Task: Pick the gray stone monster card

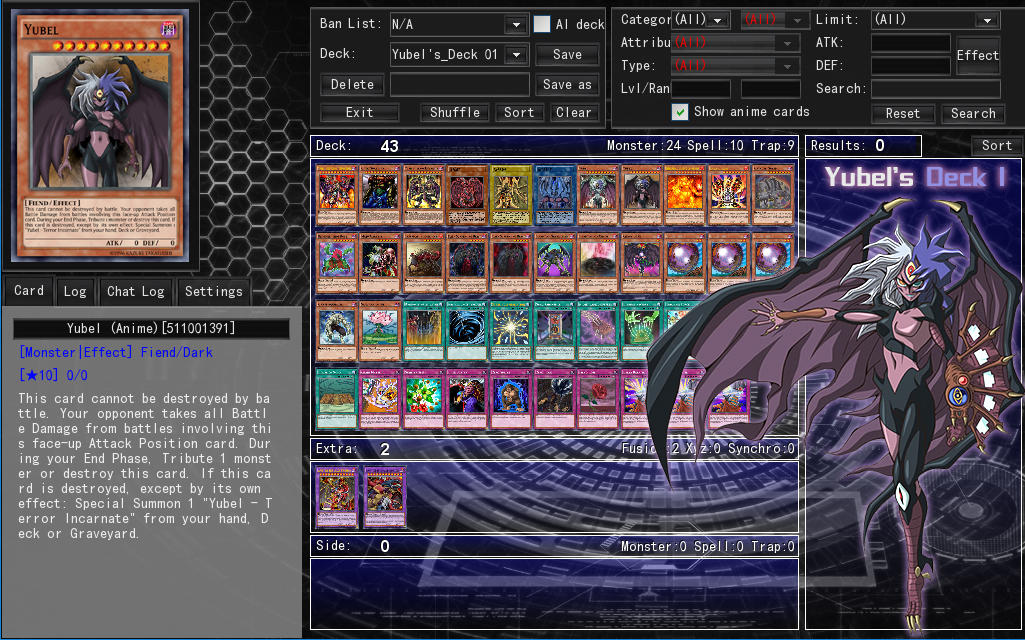Action: tap(773, 195)
